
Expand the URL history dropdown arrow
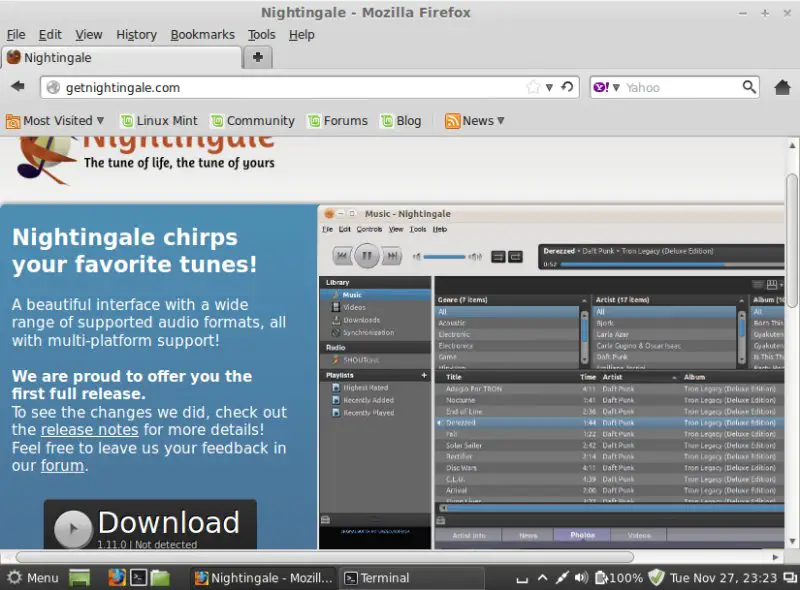pos(549,87)
